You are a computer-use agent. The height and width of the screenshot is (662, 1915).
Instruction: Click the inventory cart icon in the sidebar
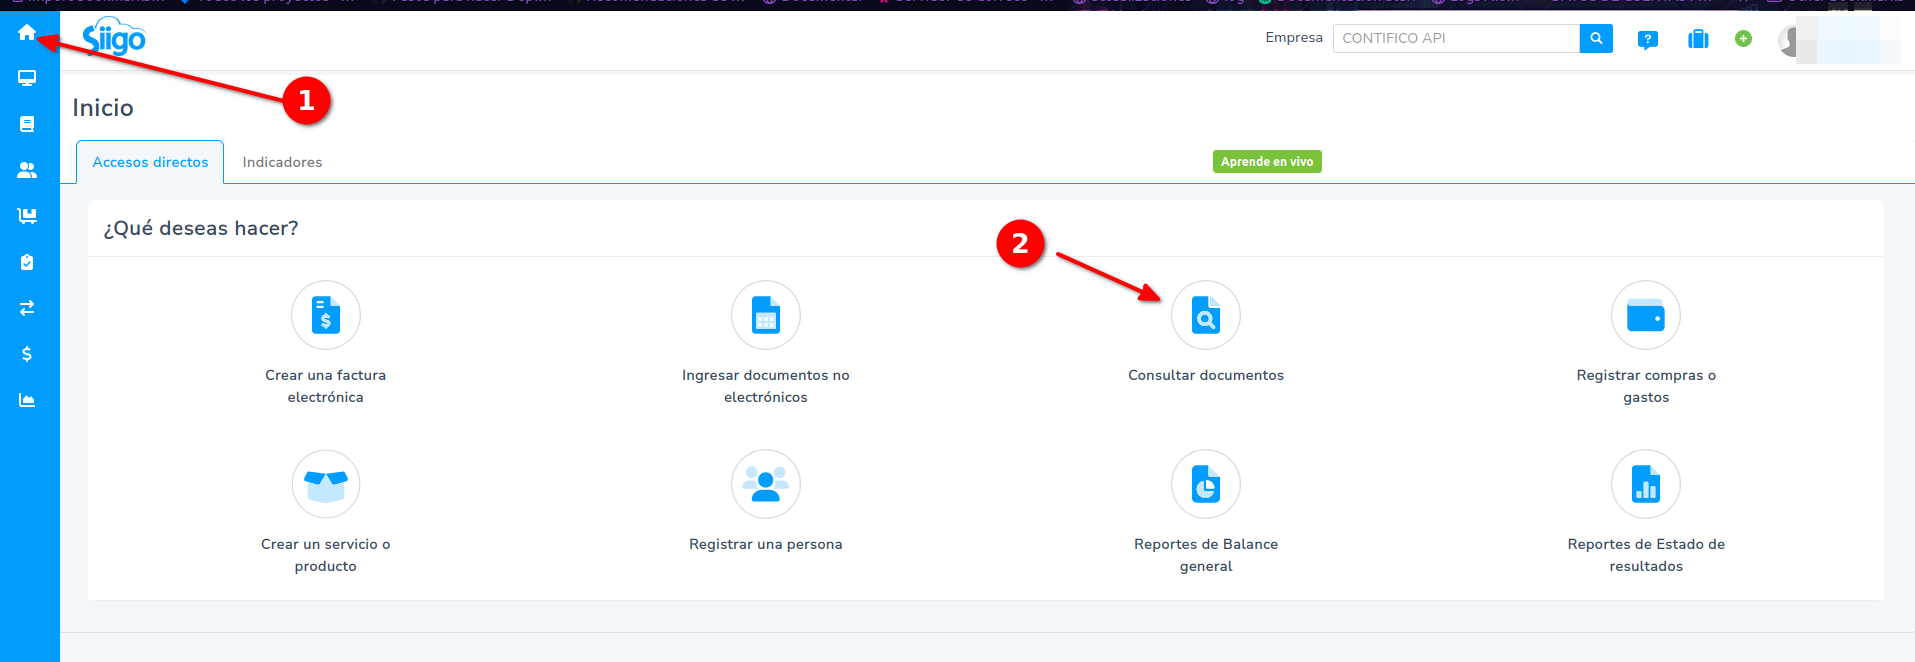click(27, 216)
